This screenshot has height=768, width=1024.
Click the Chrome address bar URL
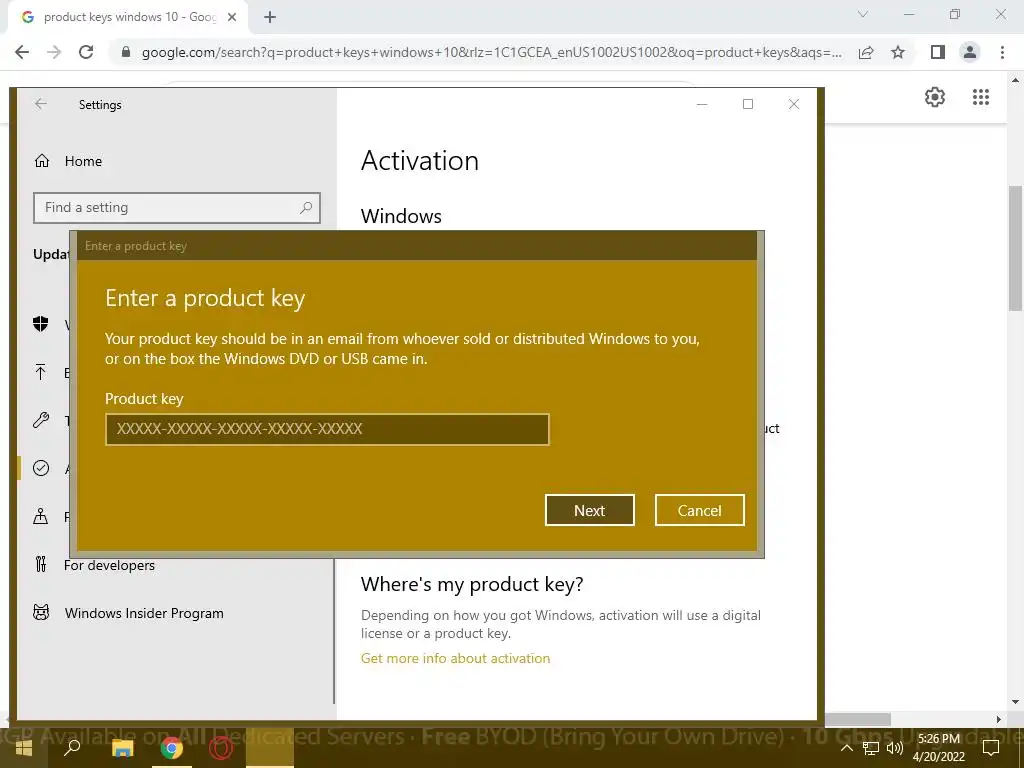(491, 52)
